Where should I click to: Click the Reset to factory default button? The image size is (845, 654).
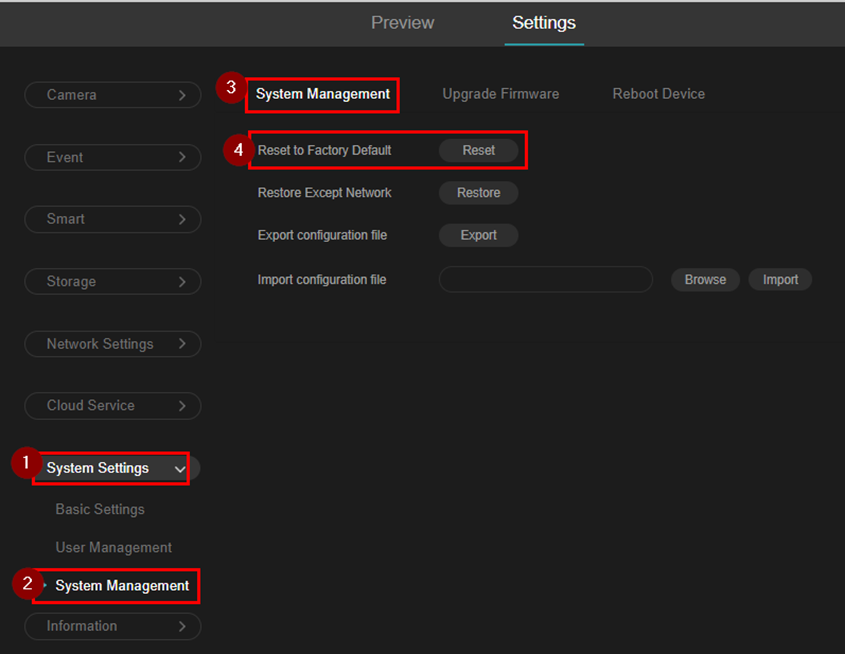point(478,150)
